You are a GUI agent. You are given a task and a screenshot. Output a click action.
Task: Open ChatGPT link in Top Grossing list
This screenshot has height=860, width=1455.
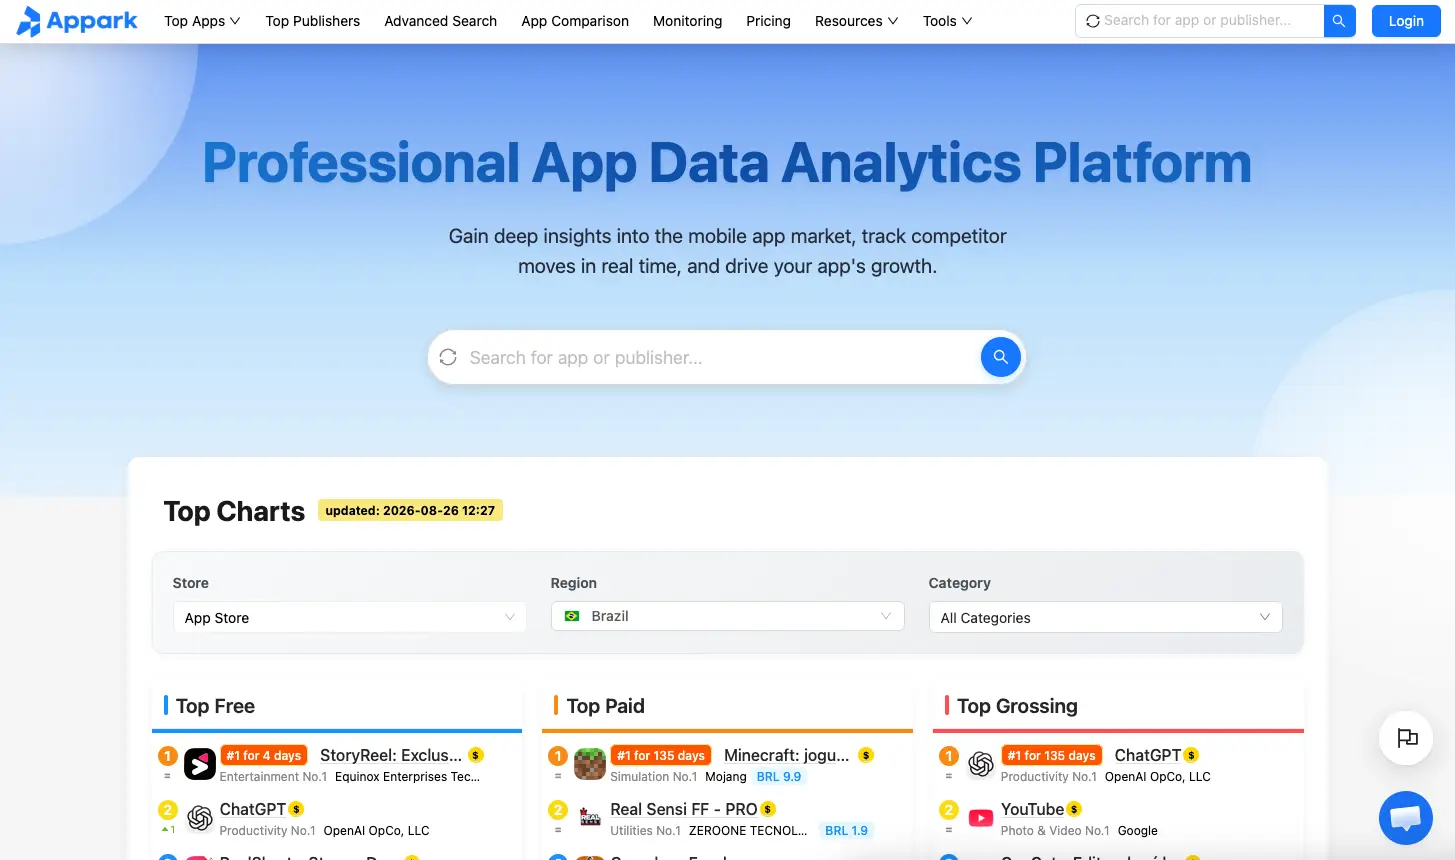1148,755
